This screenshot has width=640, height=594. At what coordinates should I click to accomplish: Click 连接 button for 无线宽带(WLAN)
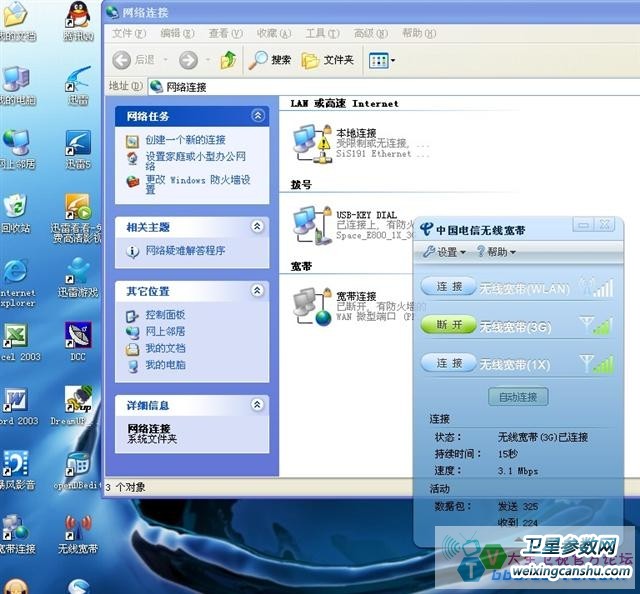(449, 286)
